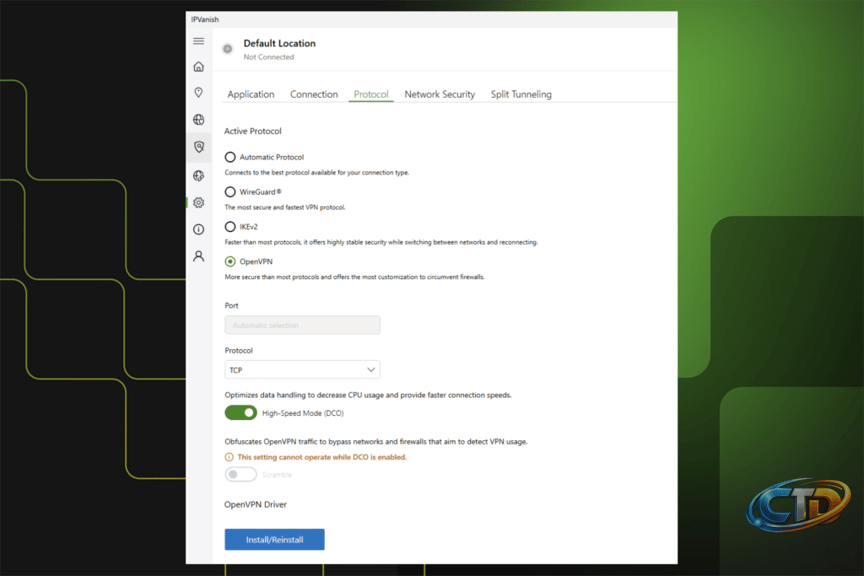This screenshot has width=864, height=576.
Task: Click the Install/Reinstall button
Action: tap(274, 540)
